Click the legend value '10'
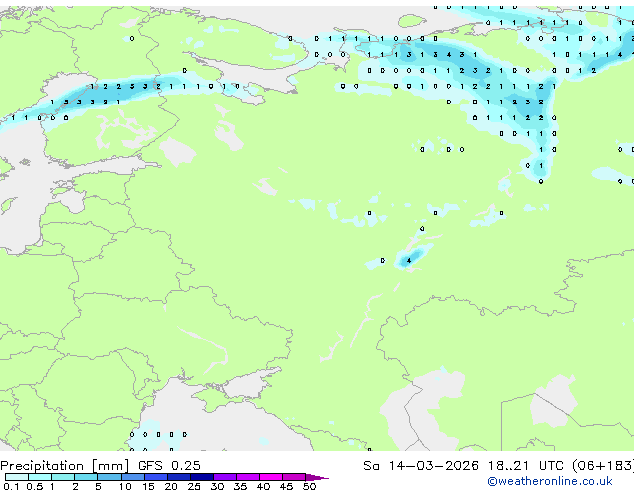634x490 pixels. tap(125, 486)
